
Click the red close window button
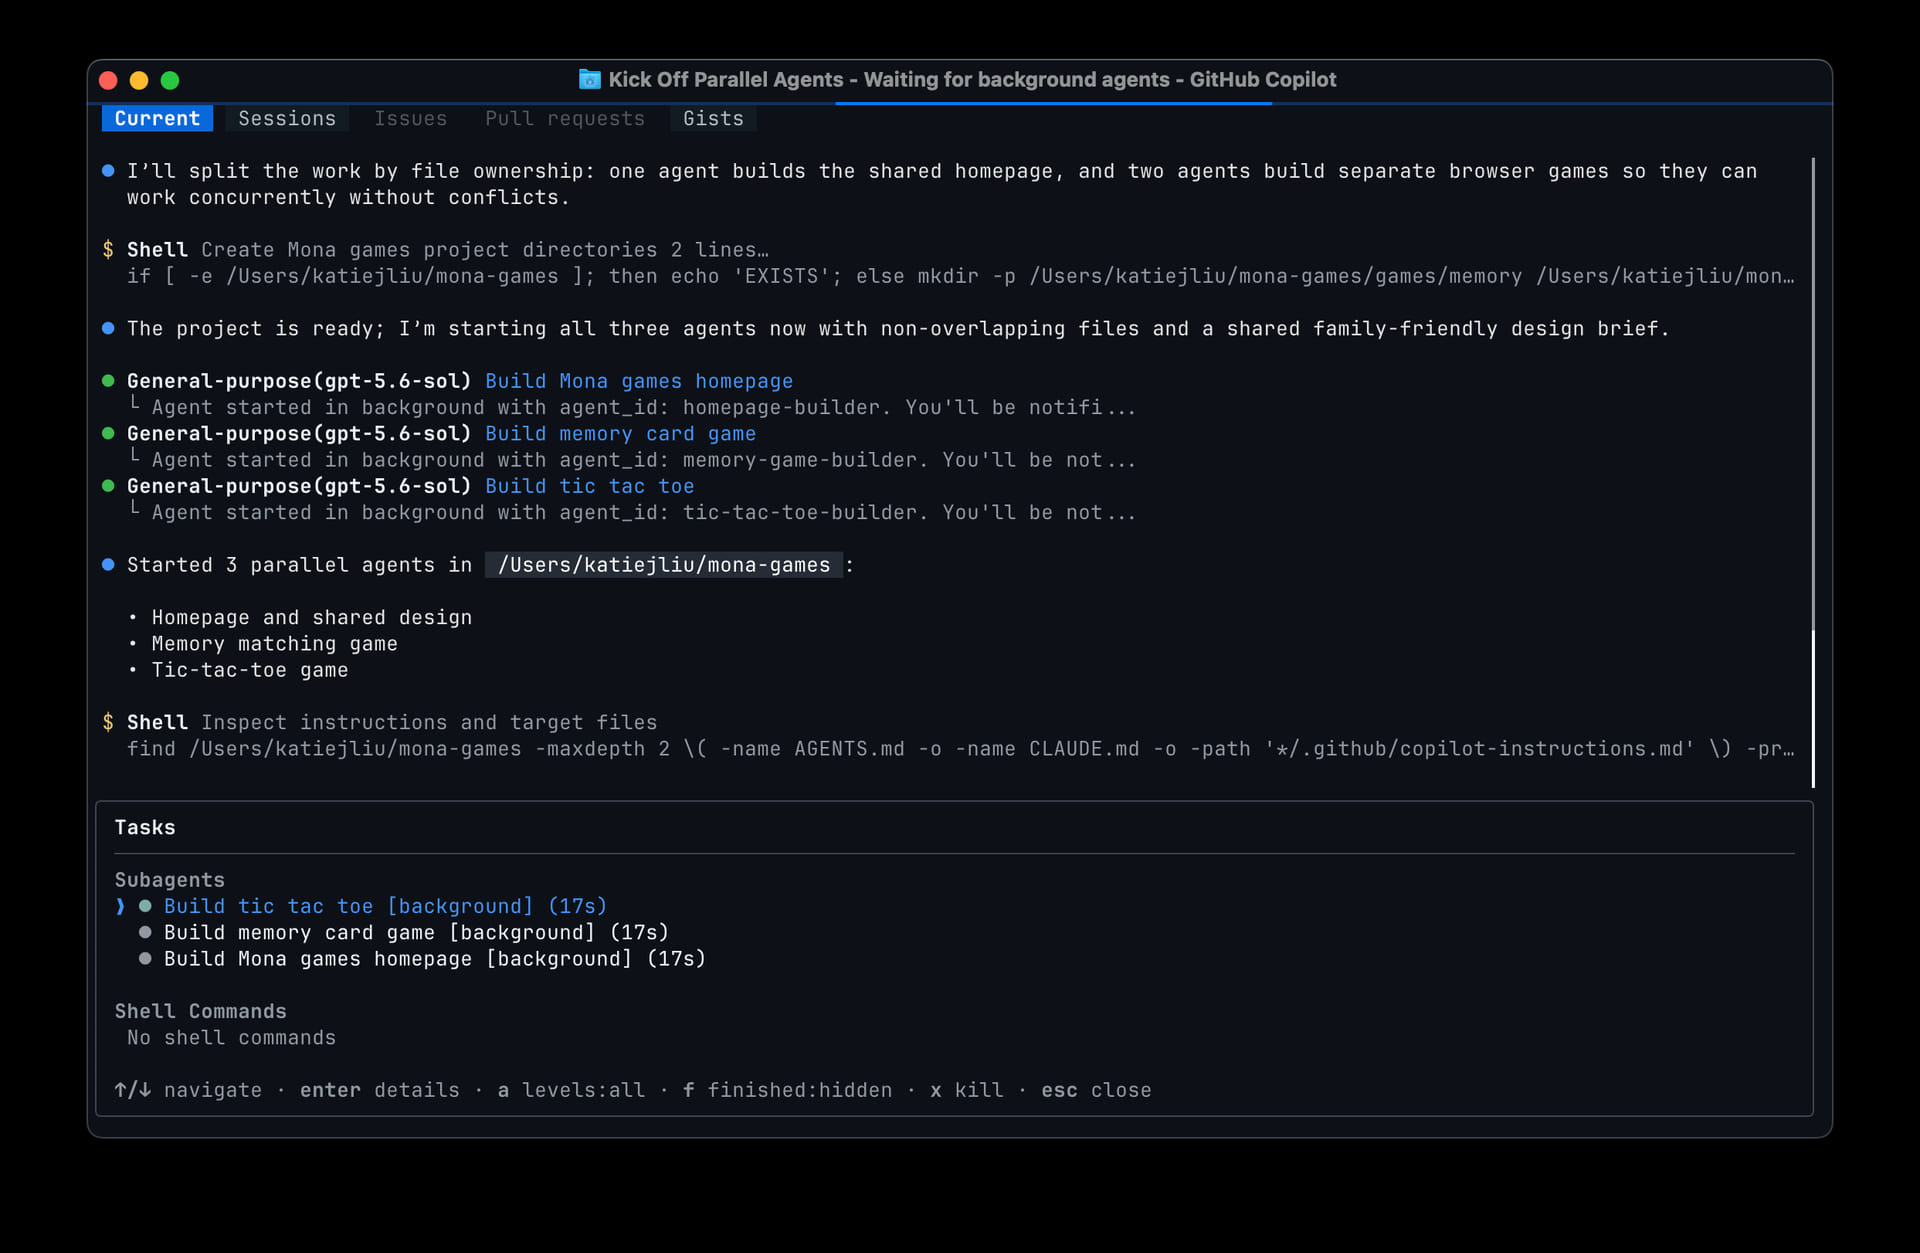click(109, 80)
